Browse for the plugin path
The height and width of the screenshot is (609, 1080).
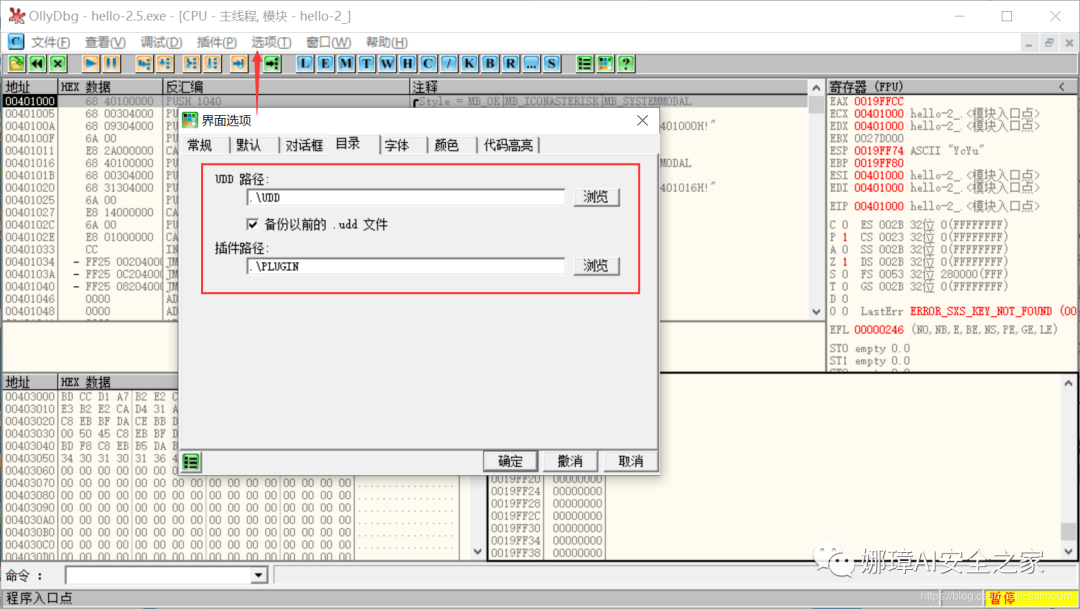(x=596, y=266)
